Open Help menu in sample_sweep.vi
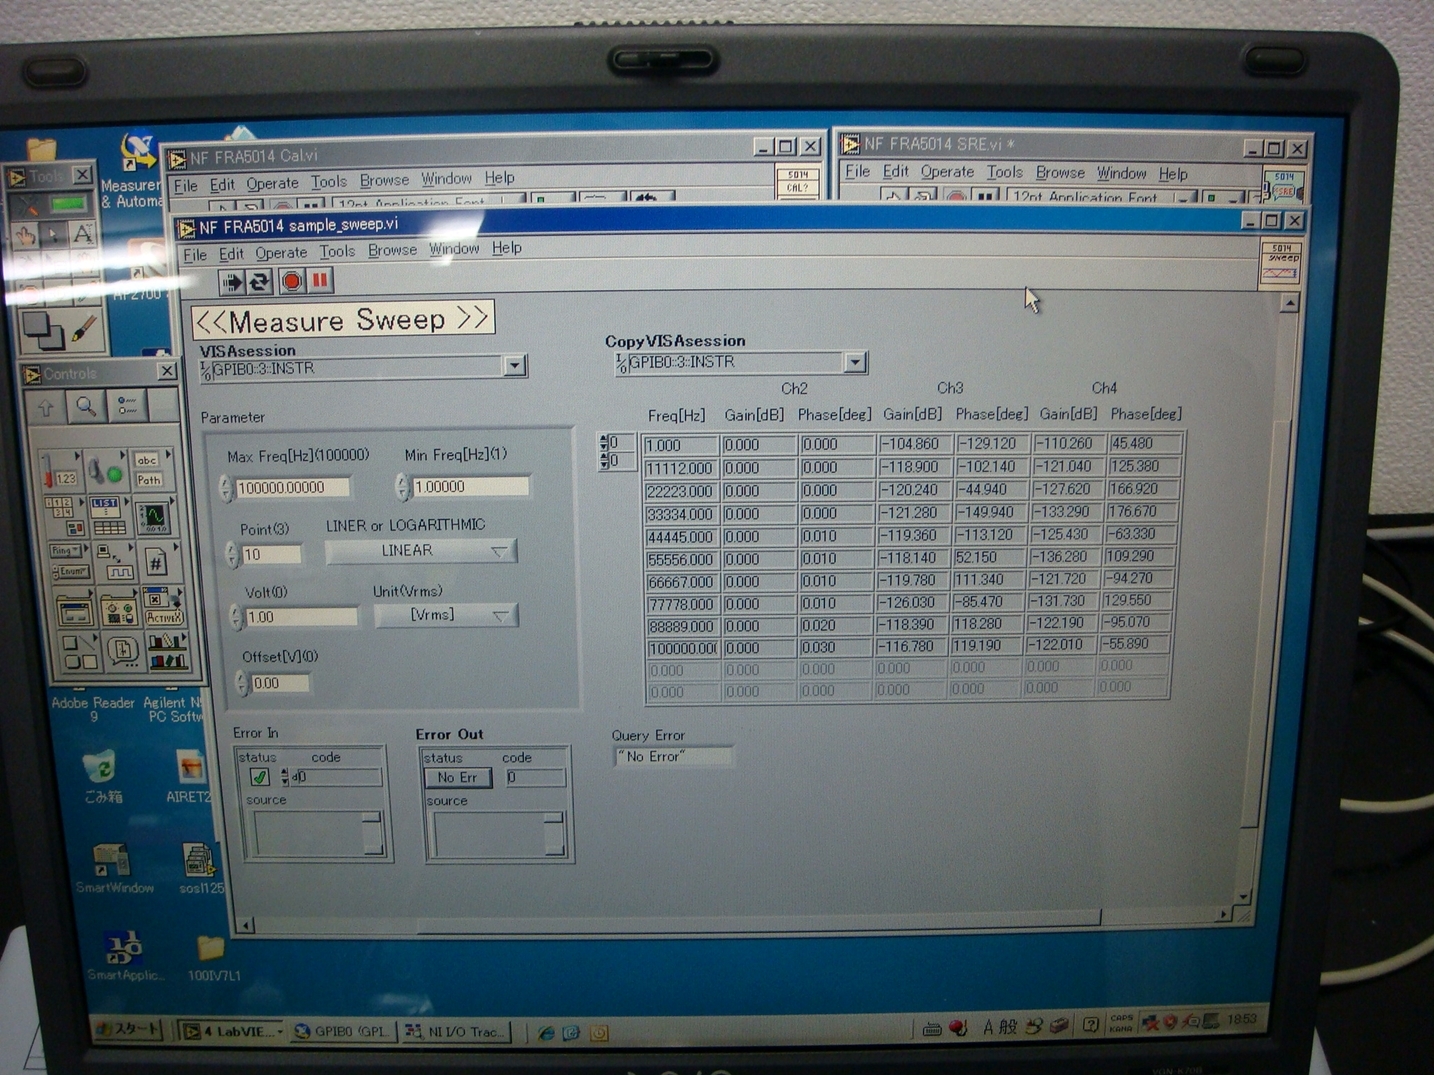This screenshot has height=1075, width=1434. tap(507, 248)
